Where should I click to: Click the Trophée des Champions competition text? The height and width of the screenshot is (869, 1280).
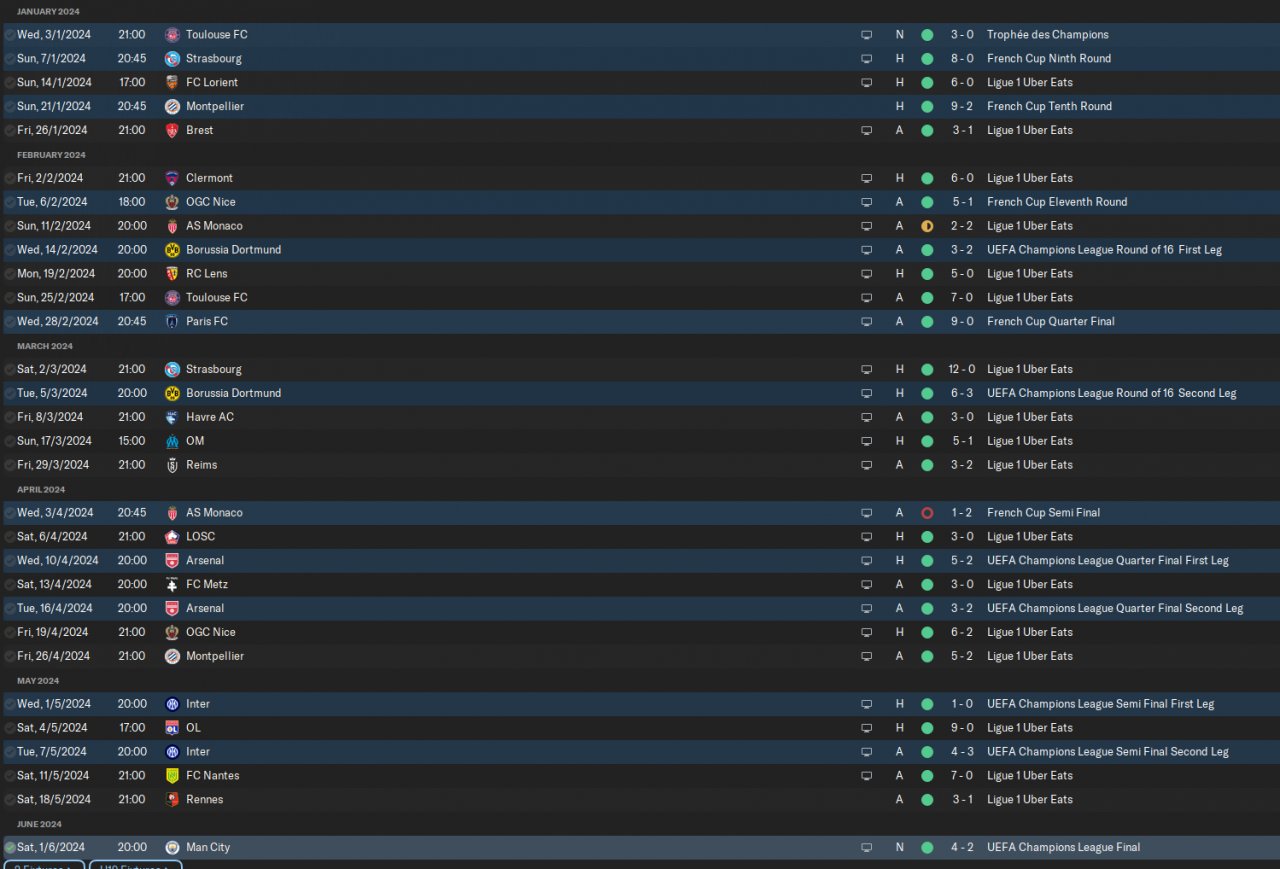point(1047,35)
